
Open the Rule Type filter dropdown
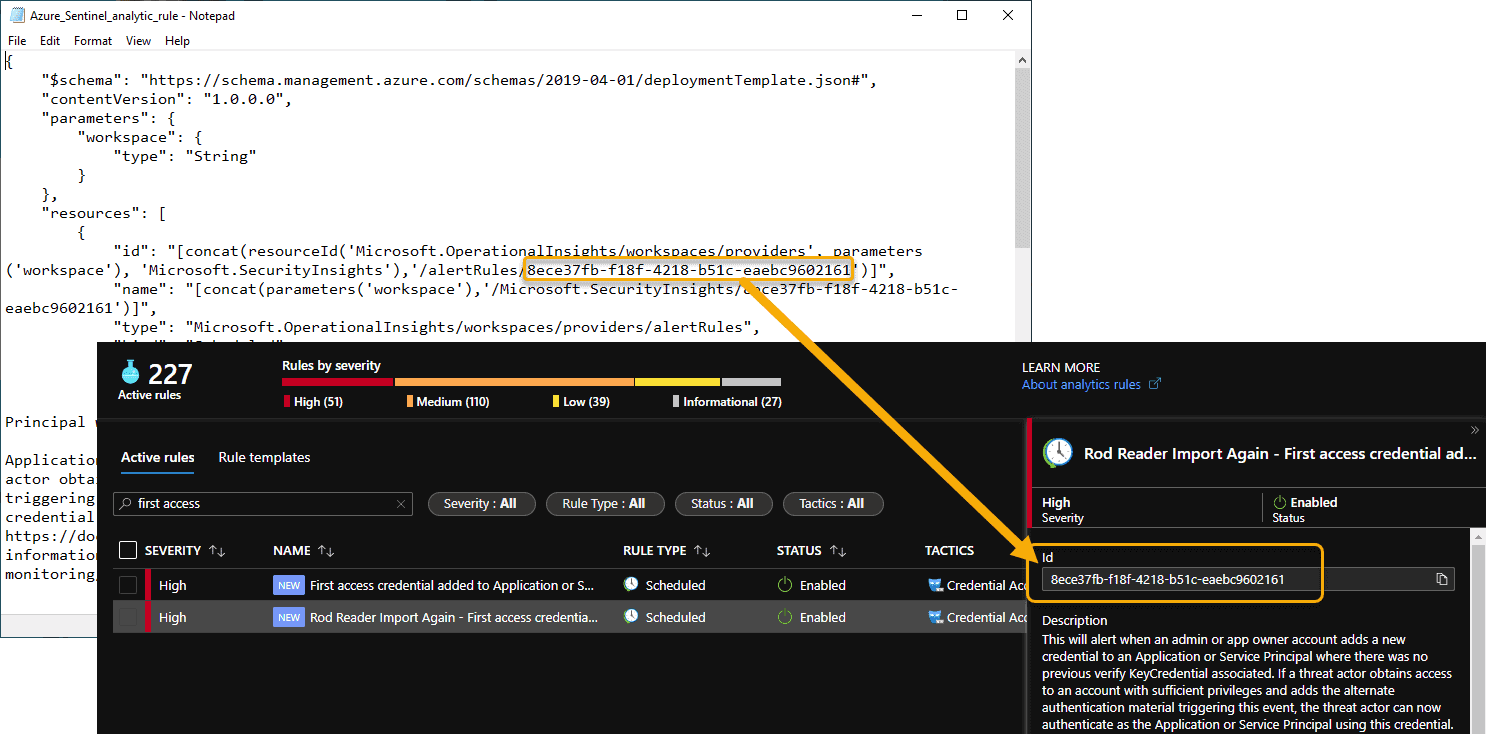[603, 504]
